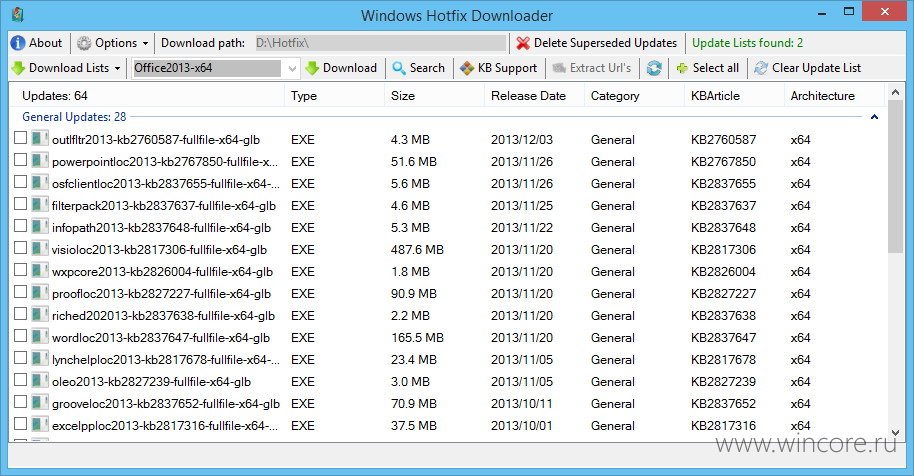Check the outlfltr2013-kb2760587 update checkbox
Image resolution: width=914 pixels, height=476 pixels.
point(20,137)
